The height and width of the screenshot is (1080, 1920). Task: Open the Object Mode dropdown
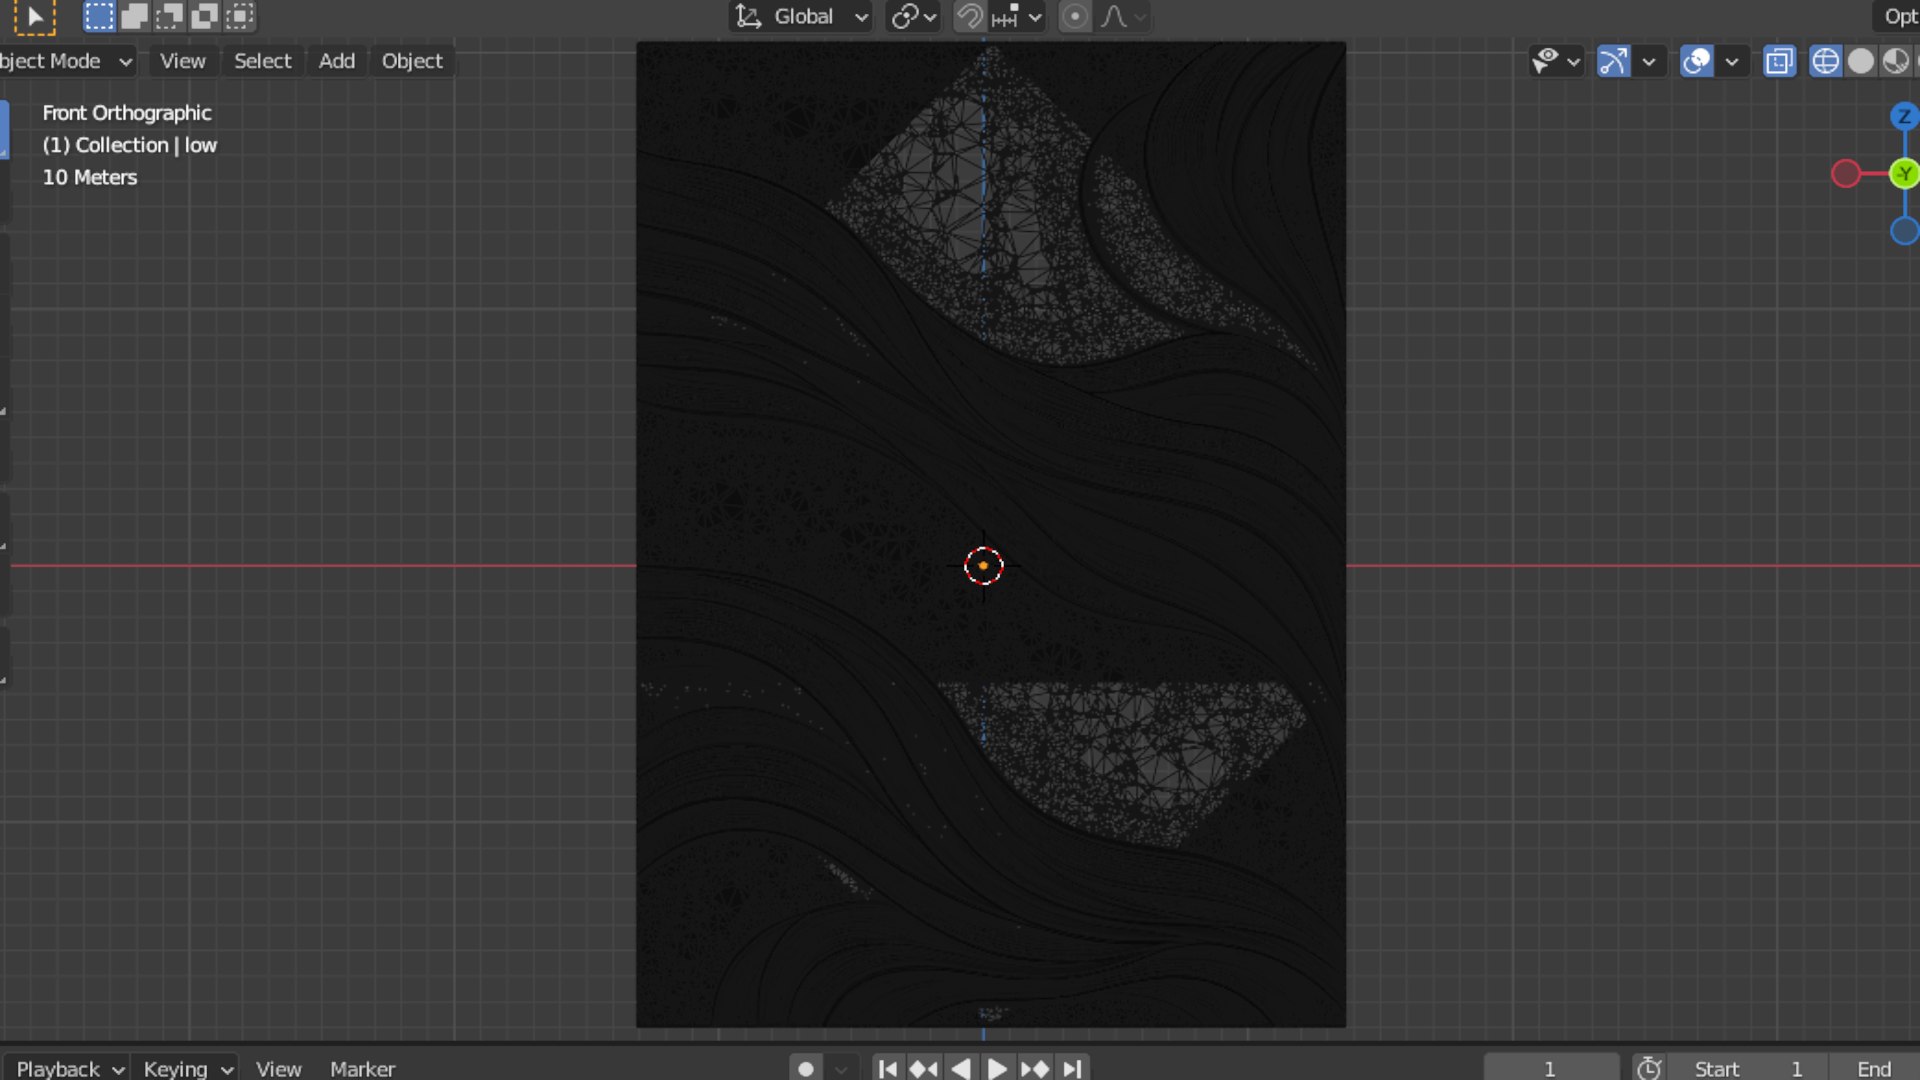tap(66, 61)
